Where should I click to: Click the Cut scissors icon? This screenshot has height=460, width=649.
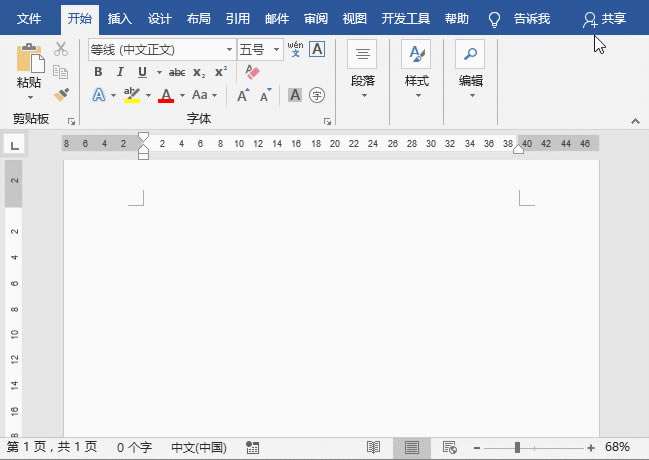point(61,49)
